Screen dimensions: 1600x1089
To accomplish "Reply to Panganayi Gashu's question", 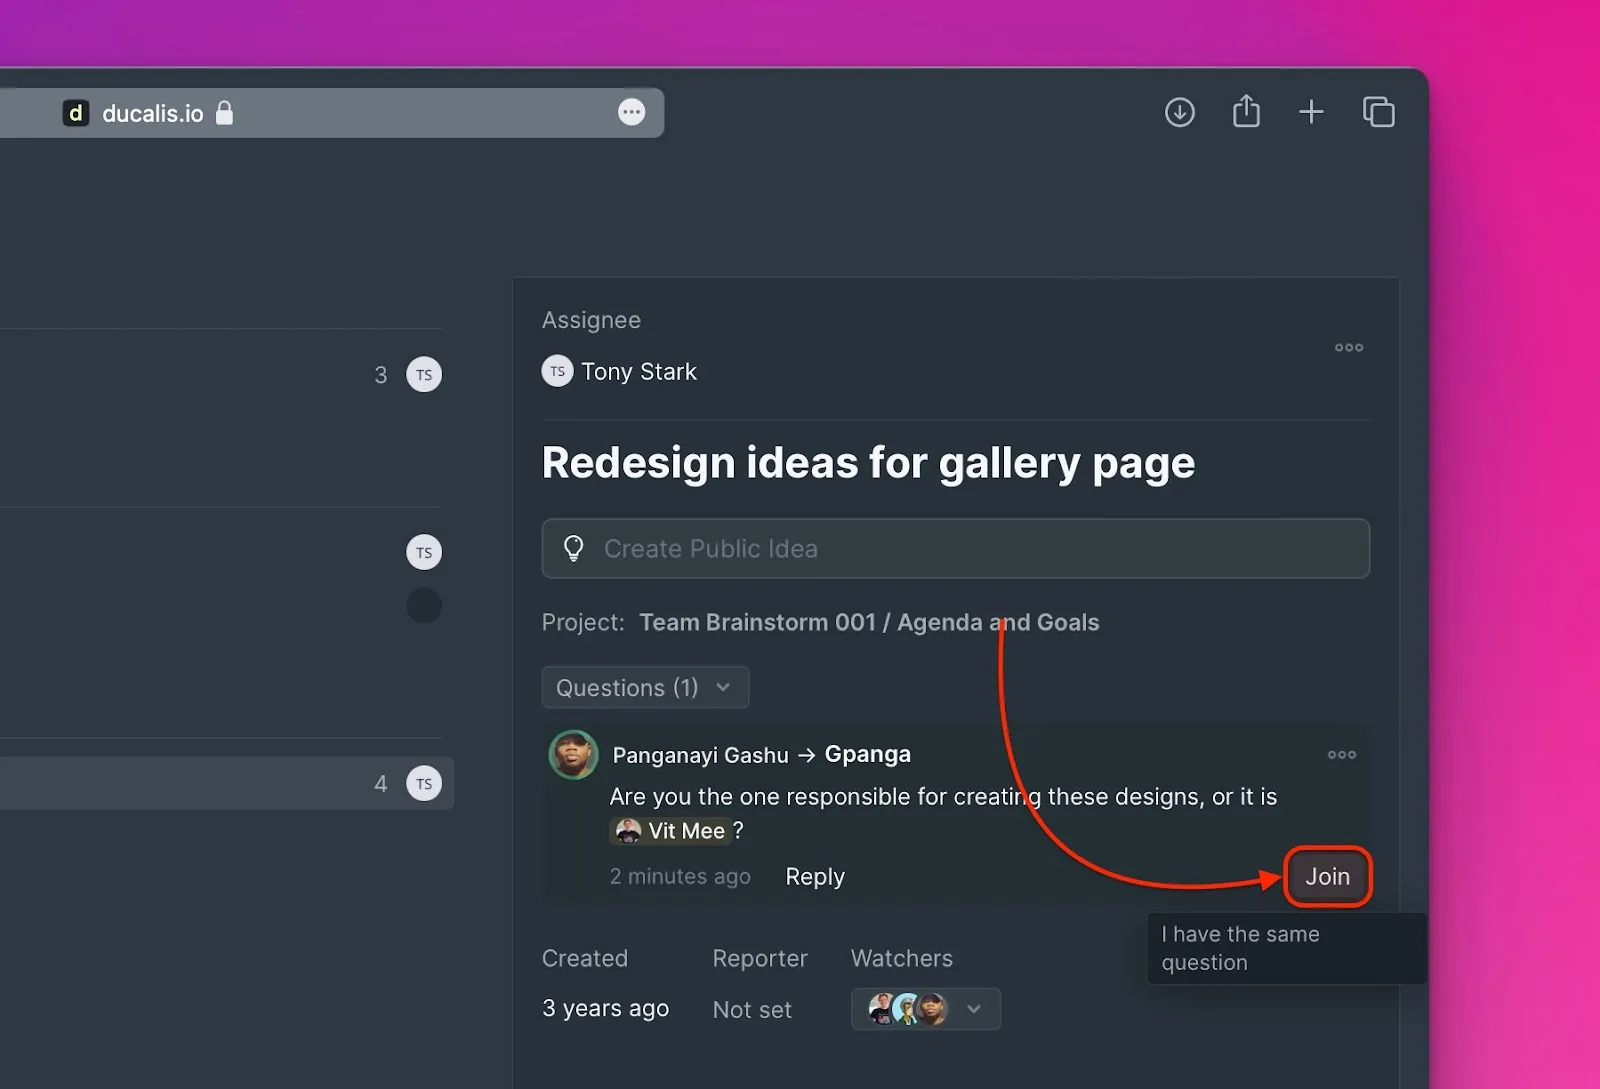I will pos(815,877).
